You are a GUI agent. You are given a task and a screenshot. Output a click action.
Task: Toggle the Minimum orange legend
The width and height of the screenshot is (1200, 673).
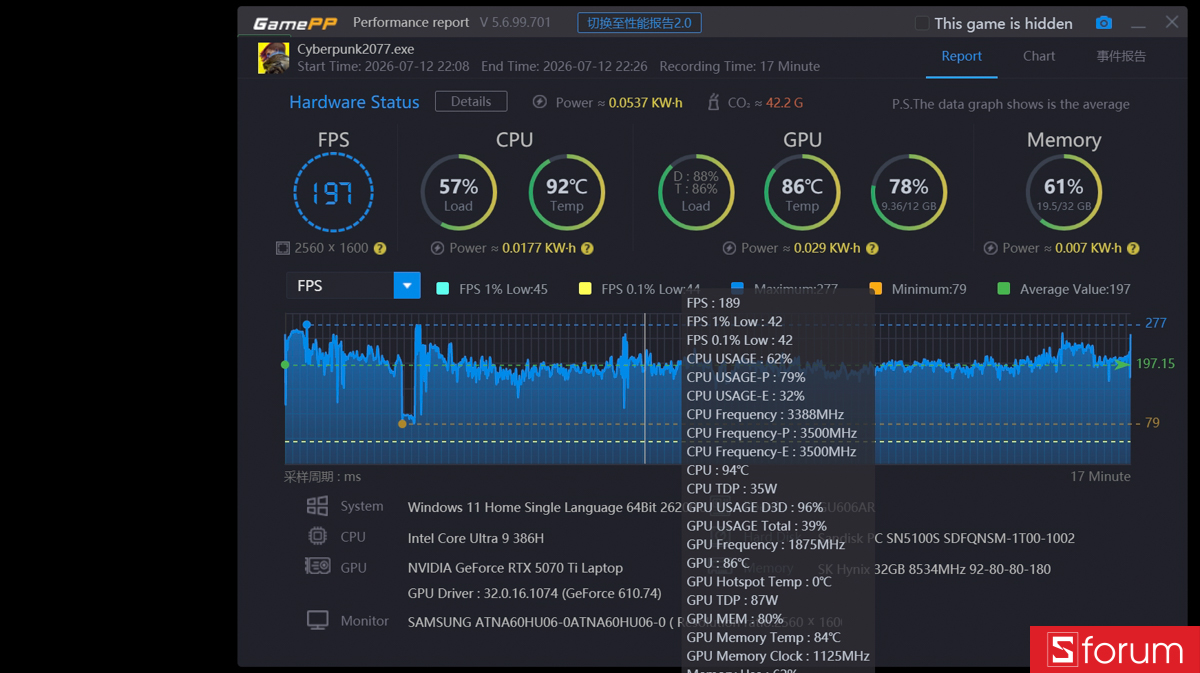point(876,289)
